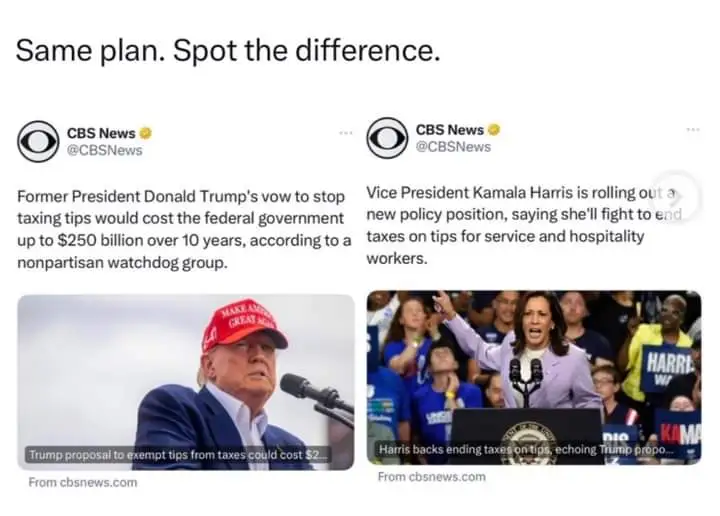Click the left CBS News eye logo avatar
Viewport: 720px width, 516px height.
[39, 142]
